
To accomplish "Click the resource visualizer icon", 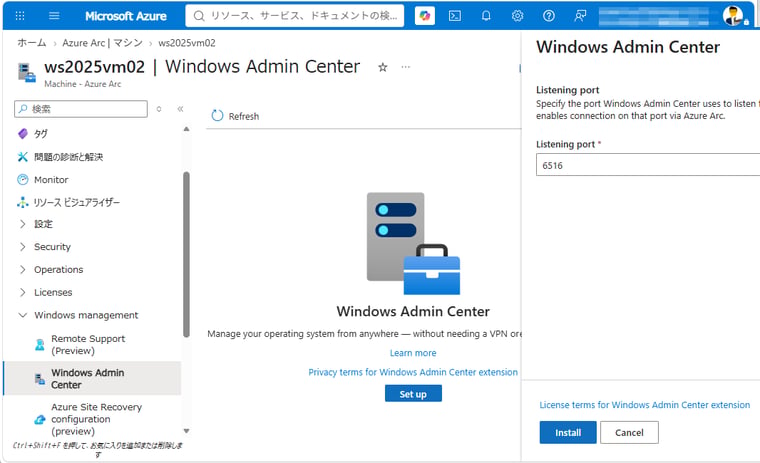I will point(23,202).
